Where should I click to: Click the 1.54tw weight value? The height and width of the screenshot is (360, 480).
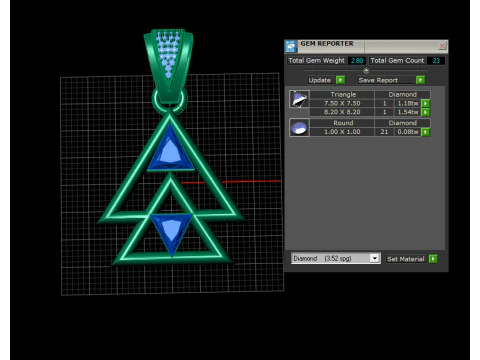[408, 112]
